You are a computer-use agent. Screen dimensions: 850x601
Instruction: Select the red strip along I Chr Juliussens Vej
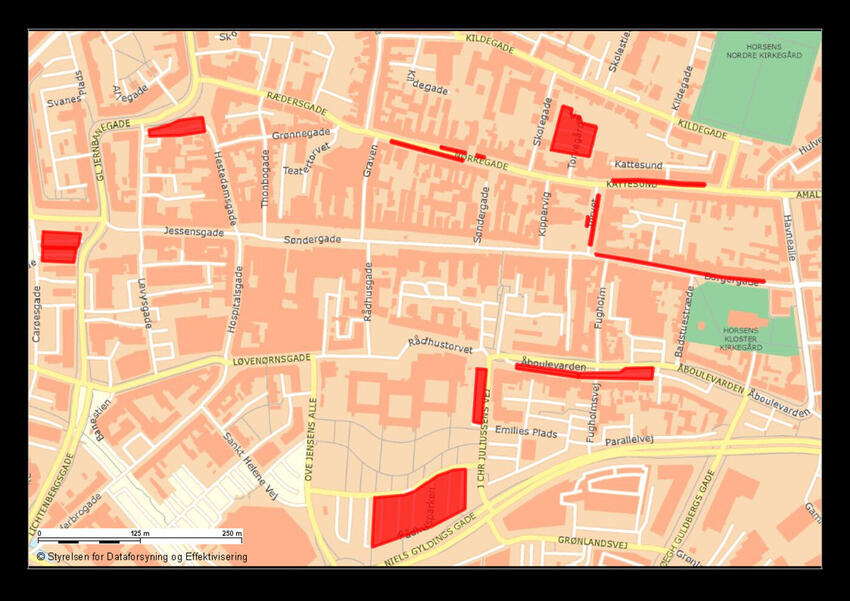coord(477,395)
